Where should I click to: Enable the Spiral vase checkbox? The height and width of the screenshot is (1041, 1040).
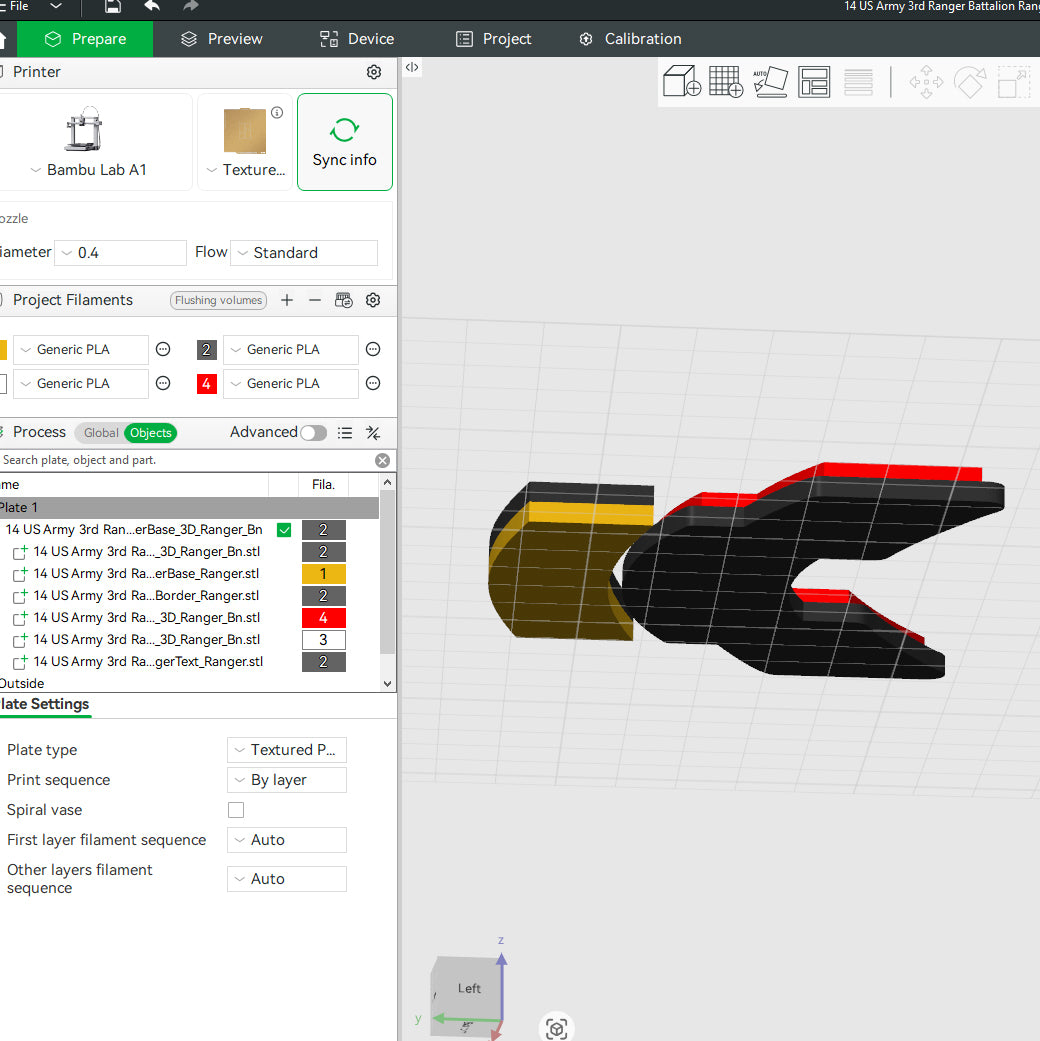pos(236,810)
